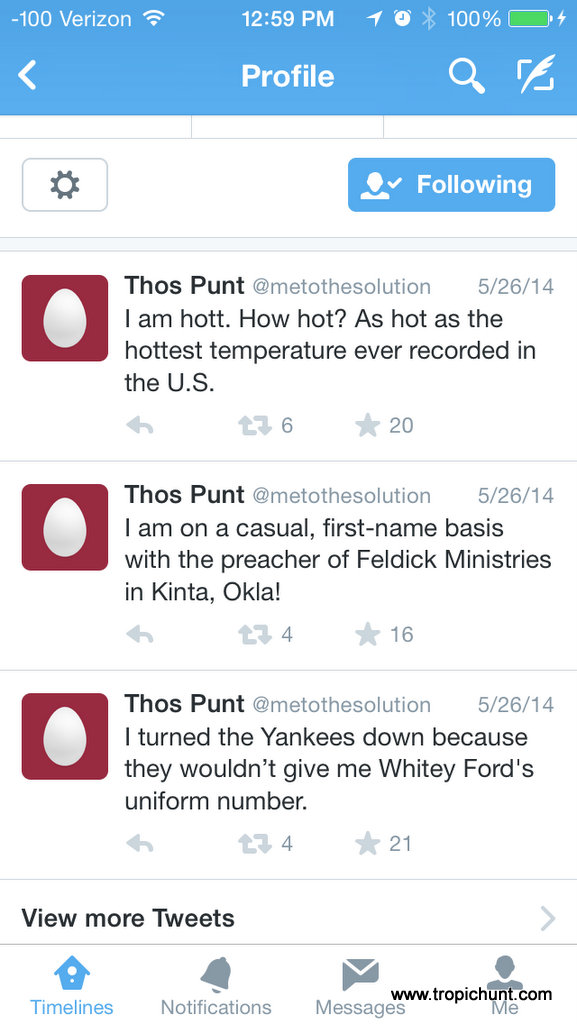Open the Notifications tab

[x=216, y=985]
